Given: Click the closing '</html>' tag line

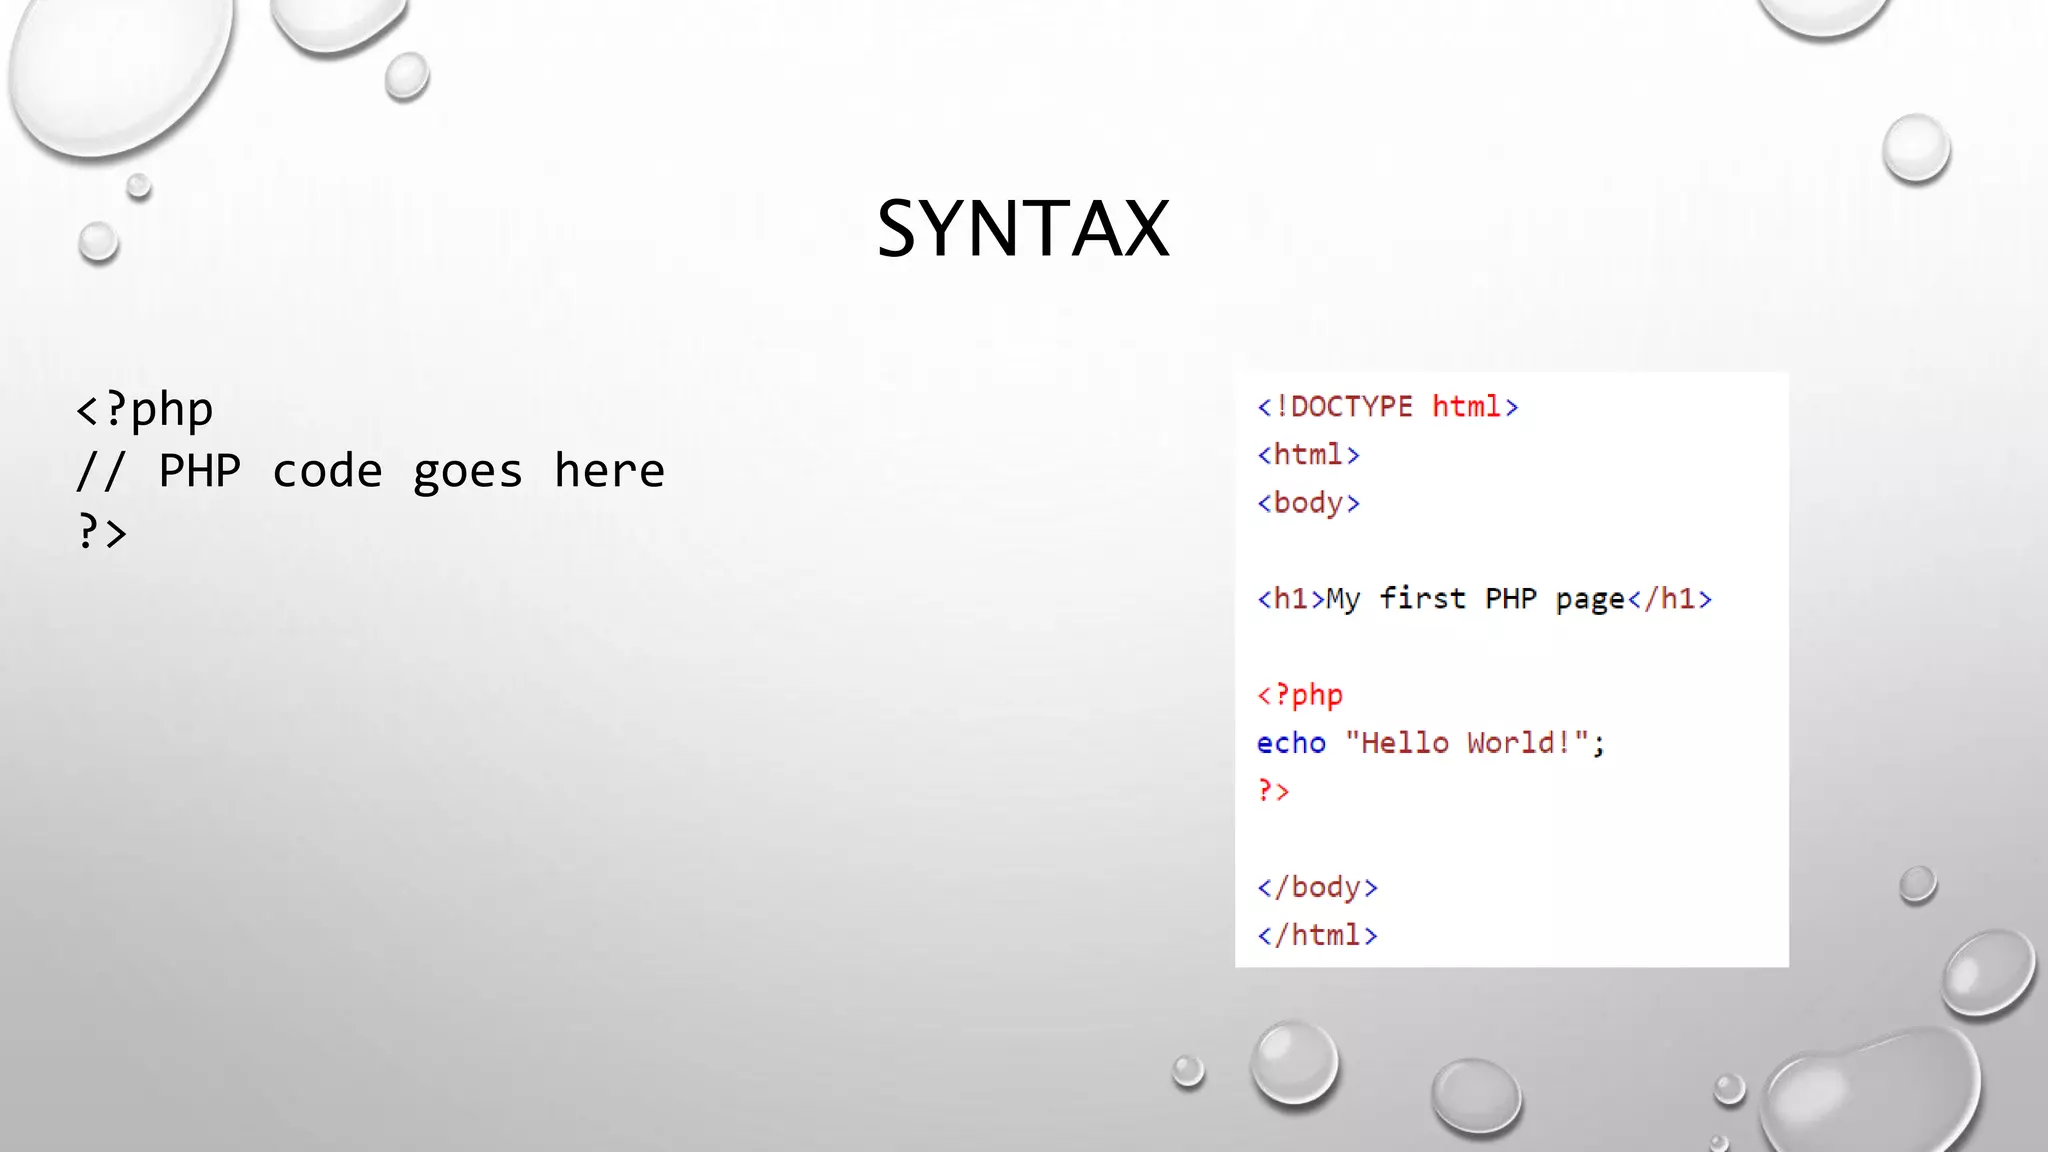Looking at the screenshot, I should 1317,935.
